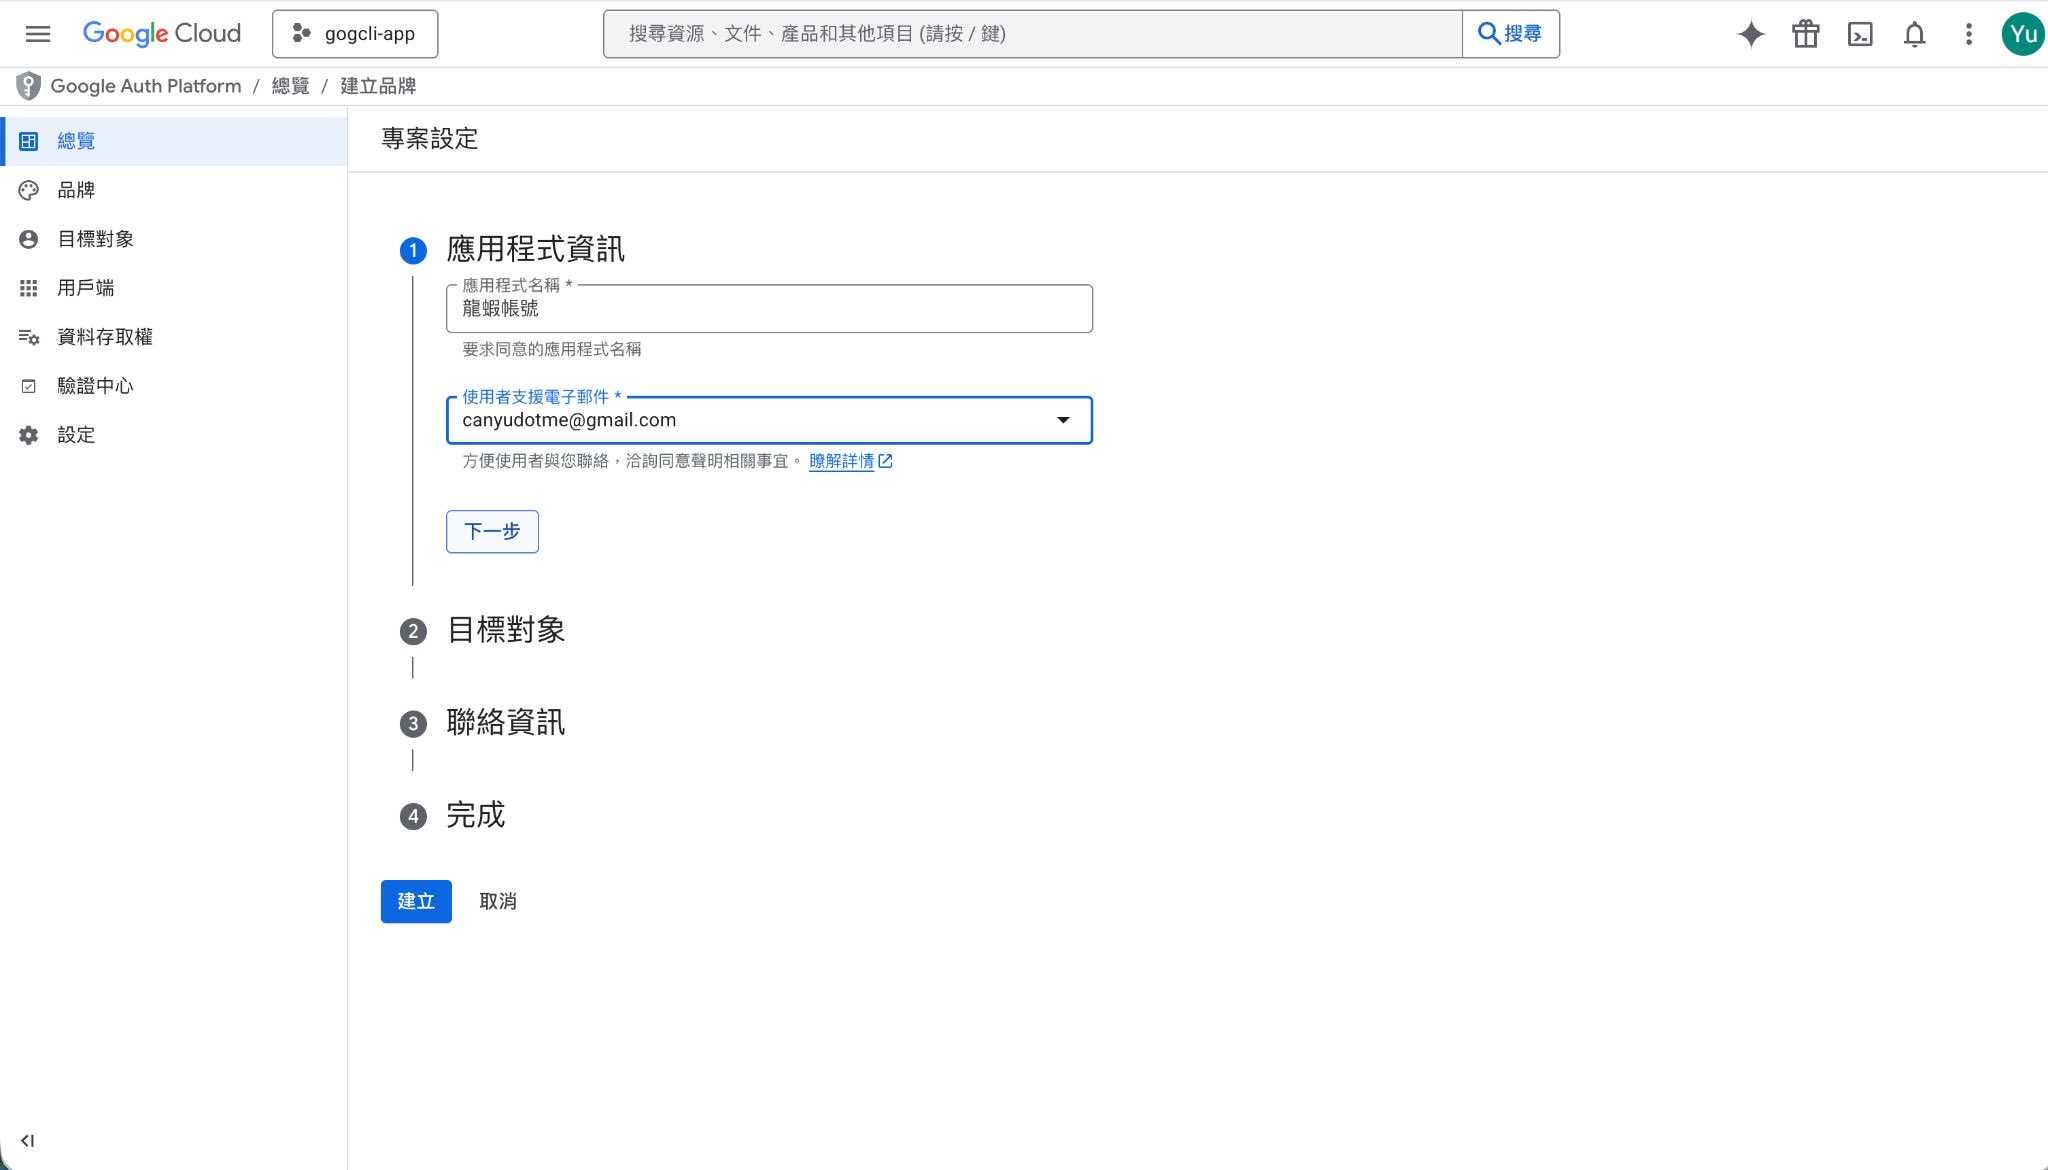2048x1170 pixels.
Task: Select 品牌 in the sidebar
Action: click(76, 190)
